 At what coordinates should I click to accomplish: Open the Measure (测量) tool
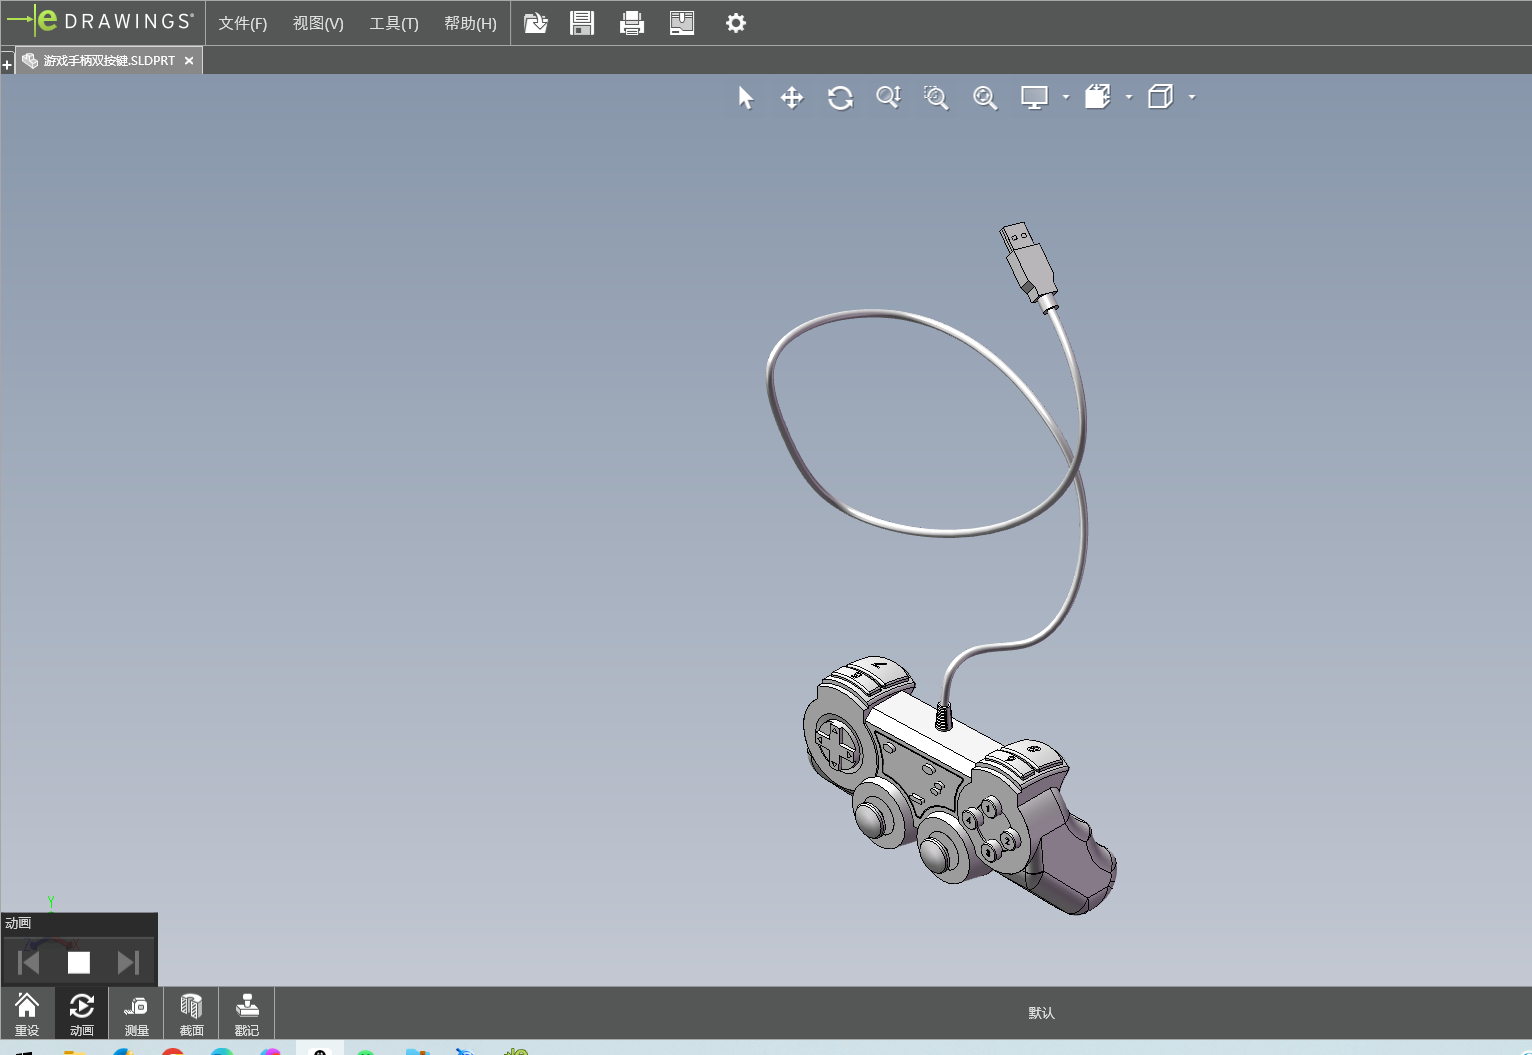(136, 1013)
